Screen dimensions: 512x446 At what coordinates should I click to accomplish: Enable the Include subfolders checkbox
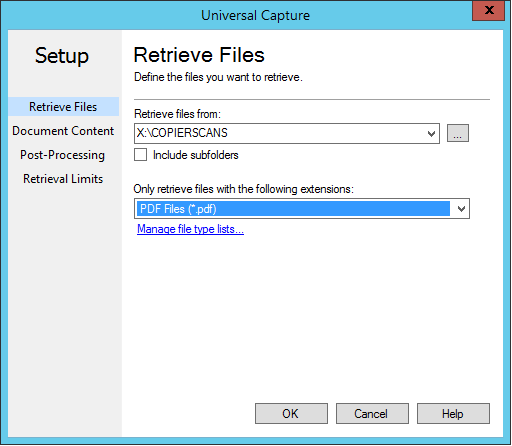click(140, 155)
